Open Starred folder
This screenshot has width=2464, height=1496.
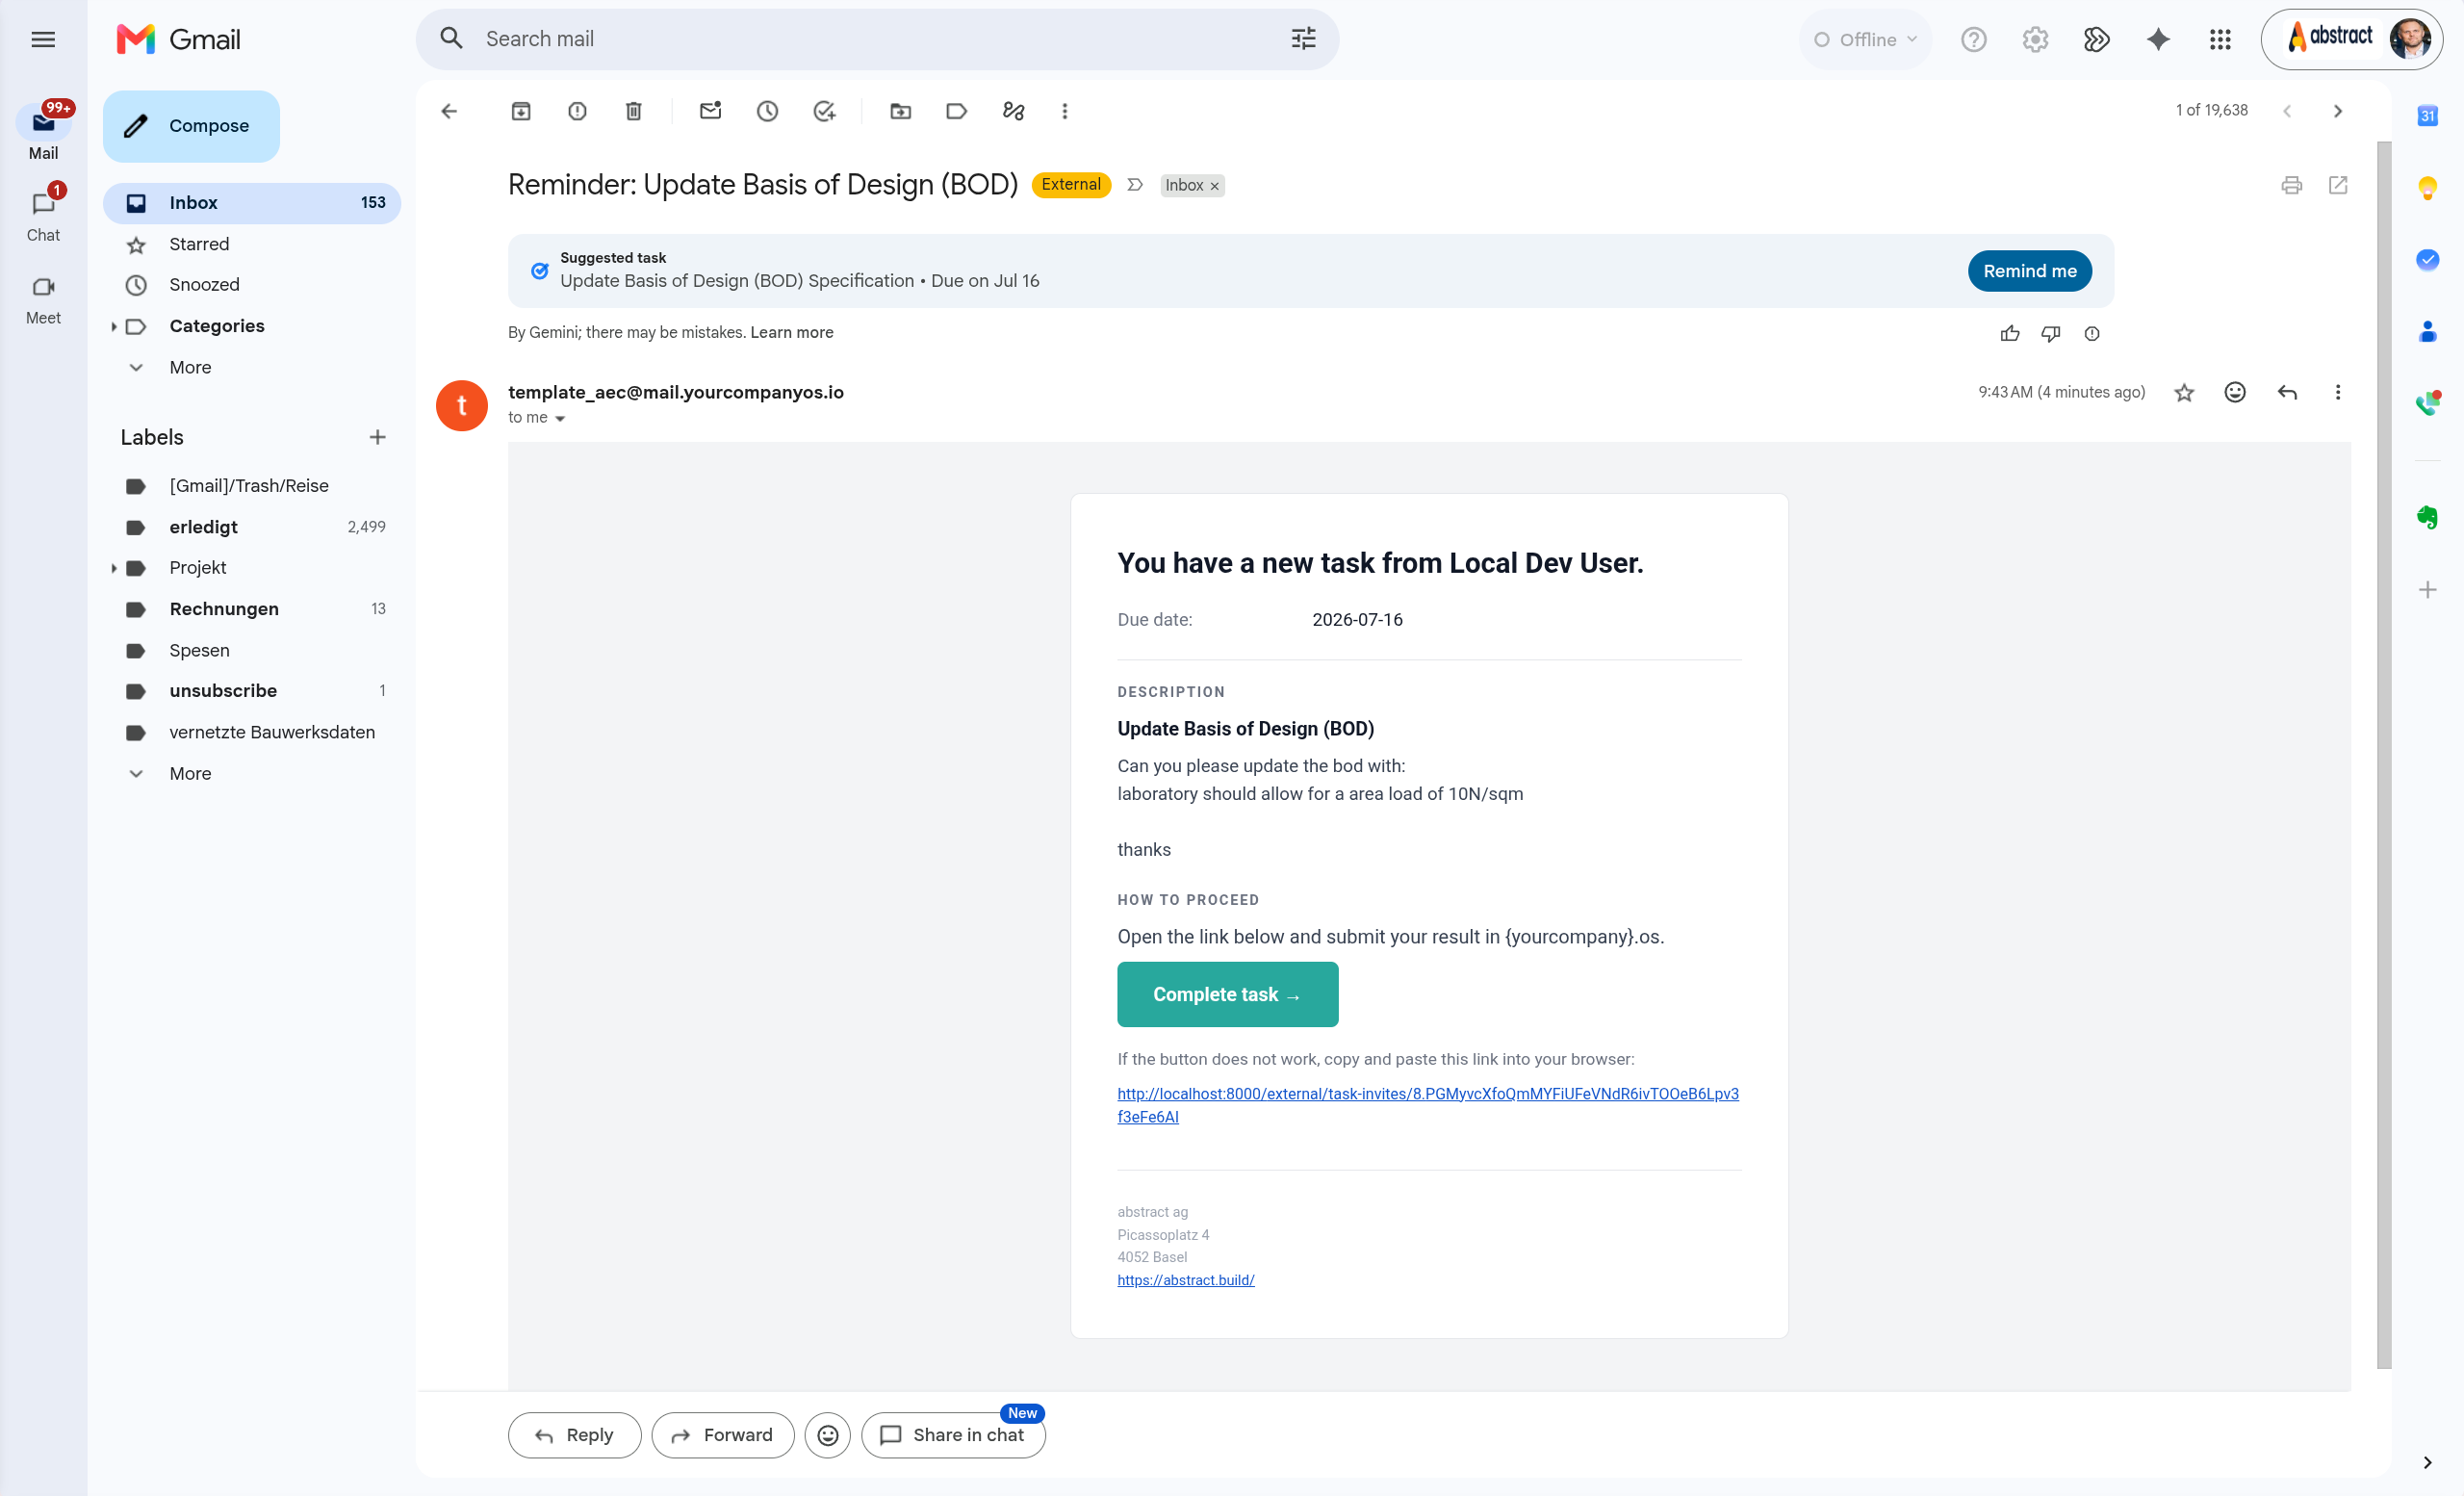[x=252, y=244]
